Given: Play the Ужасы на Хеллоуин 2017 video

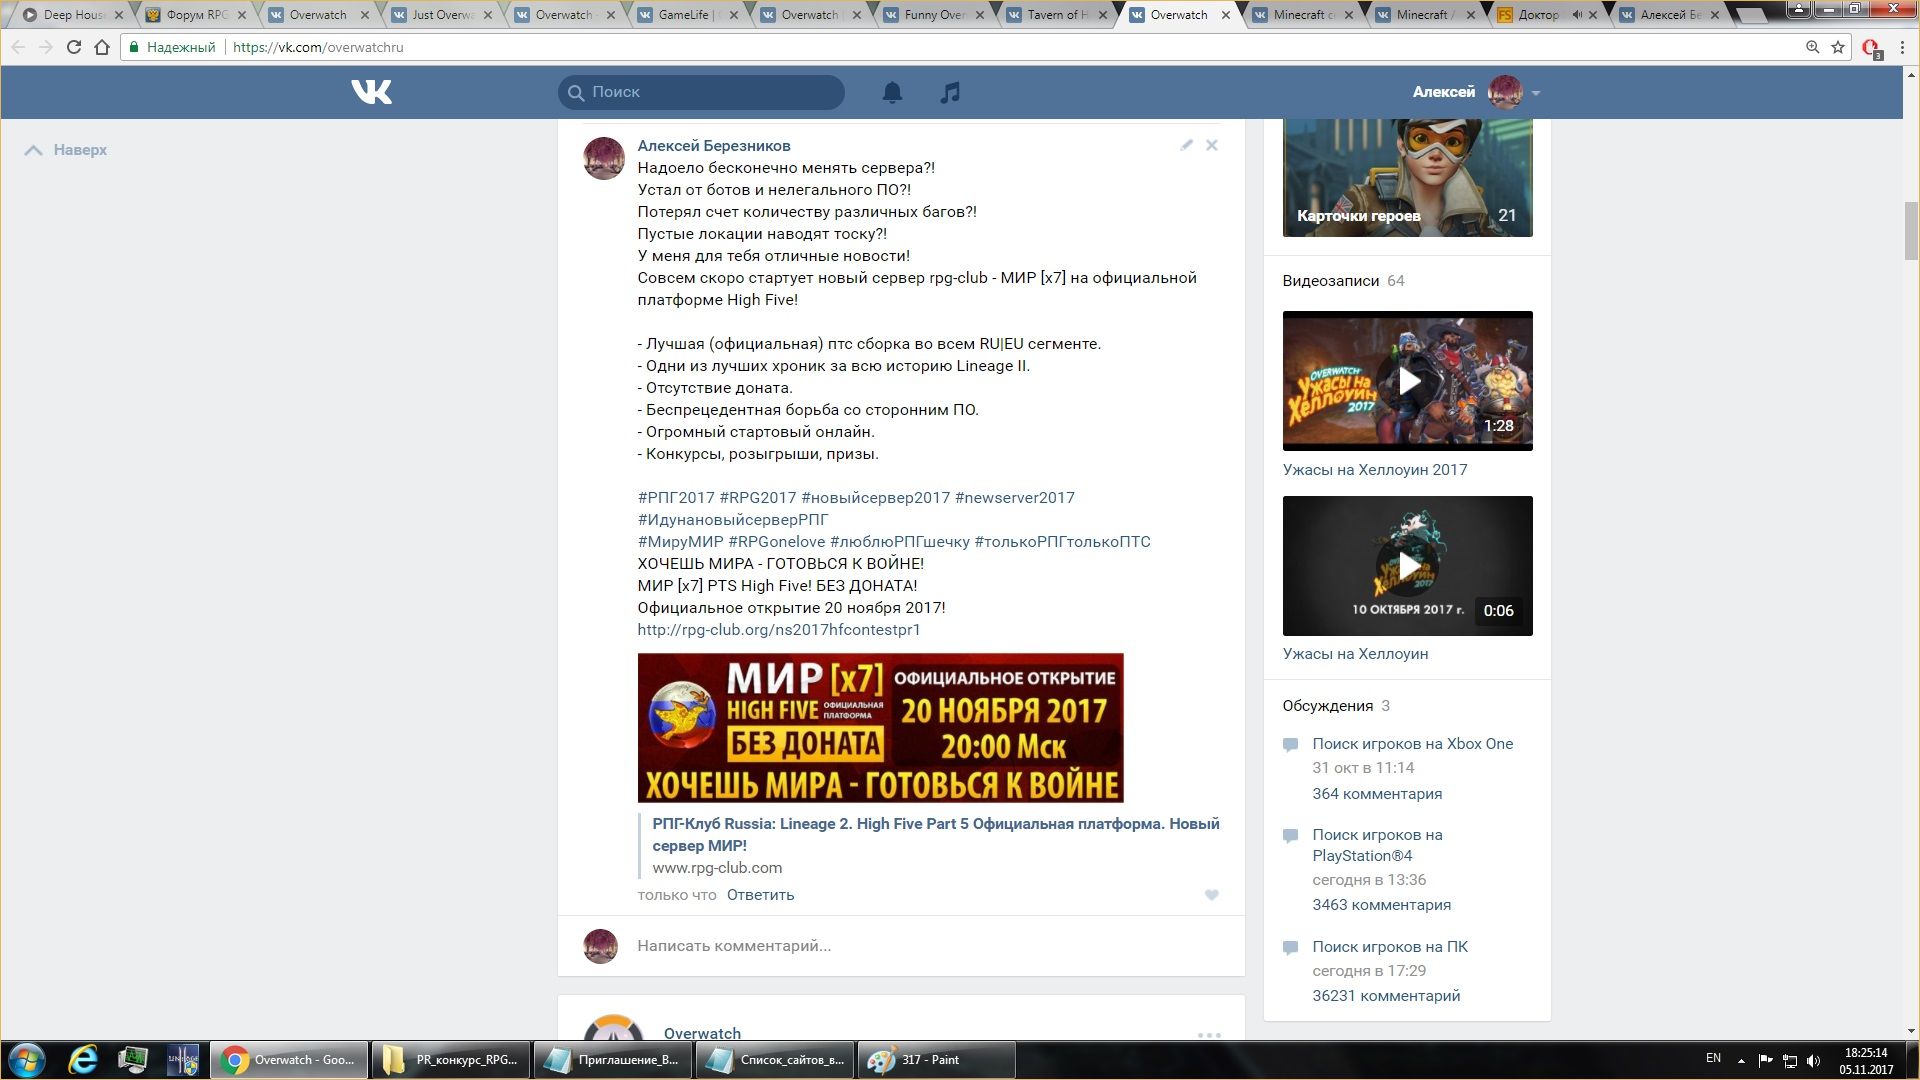Looking at the screenshot, I should click(x=1407, y=381).
